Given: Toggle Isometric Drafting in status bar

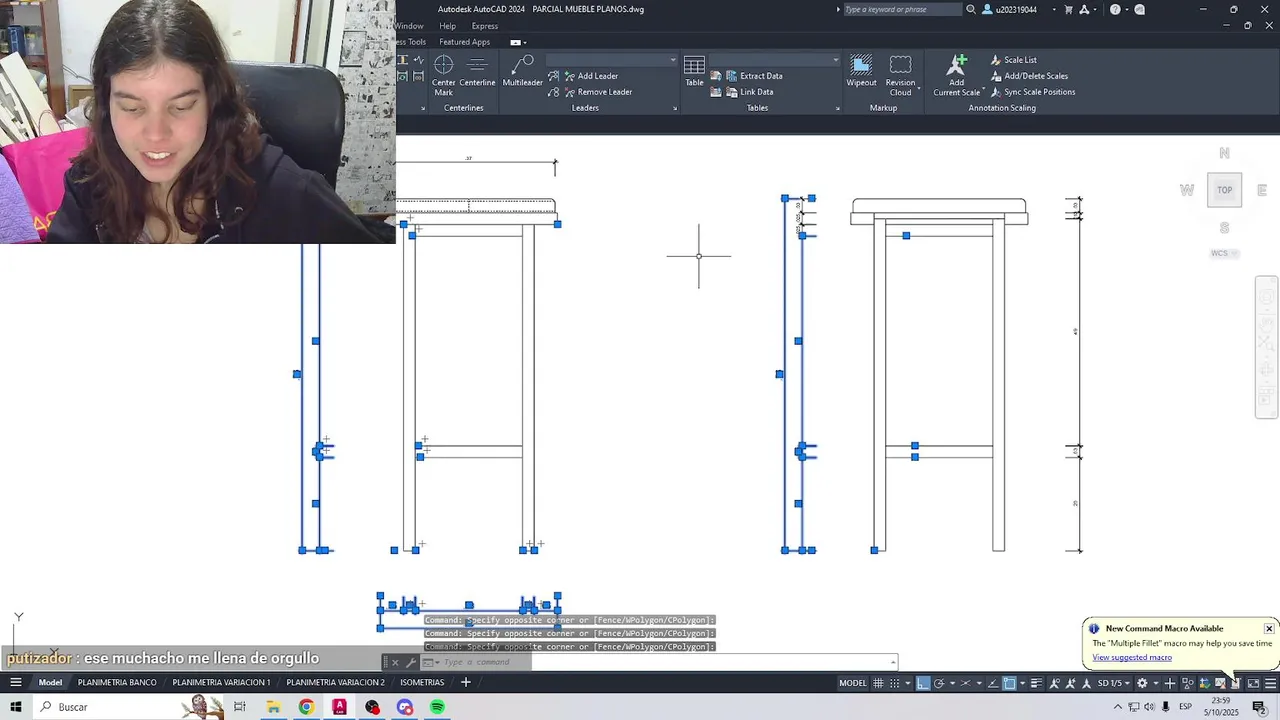Looking at the screenshot, I should coord(966,683).
